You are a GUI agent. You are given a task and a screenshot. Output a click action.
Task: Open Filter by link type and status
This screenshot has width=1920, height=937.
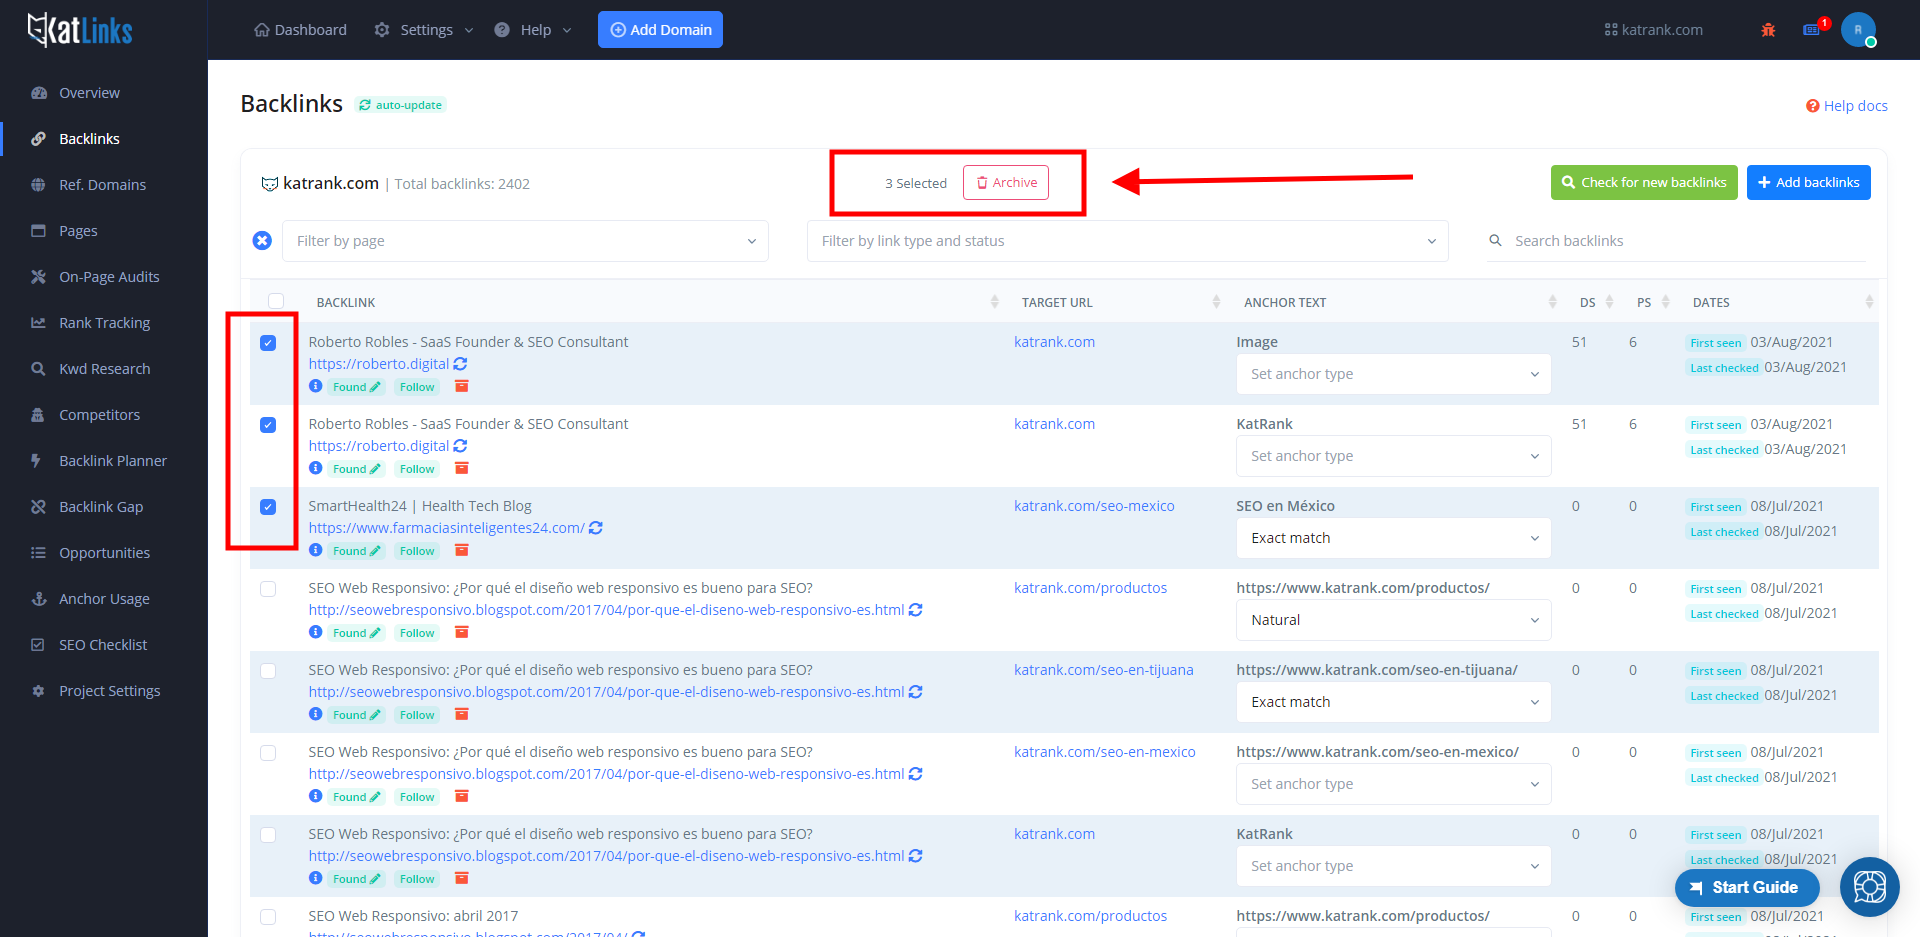tap(1127, 241)
